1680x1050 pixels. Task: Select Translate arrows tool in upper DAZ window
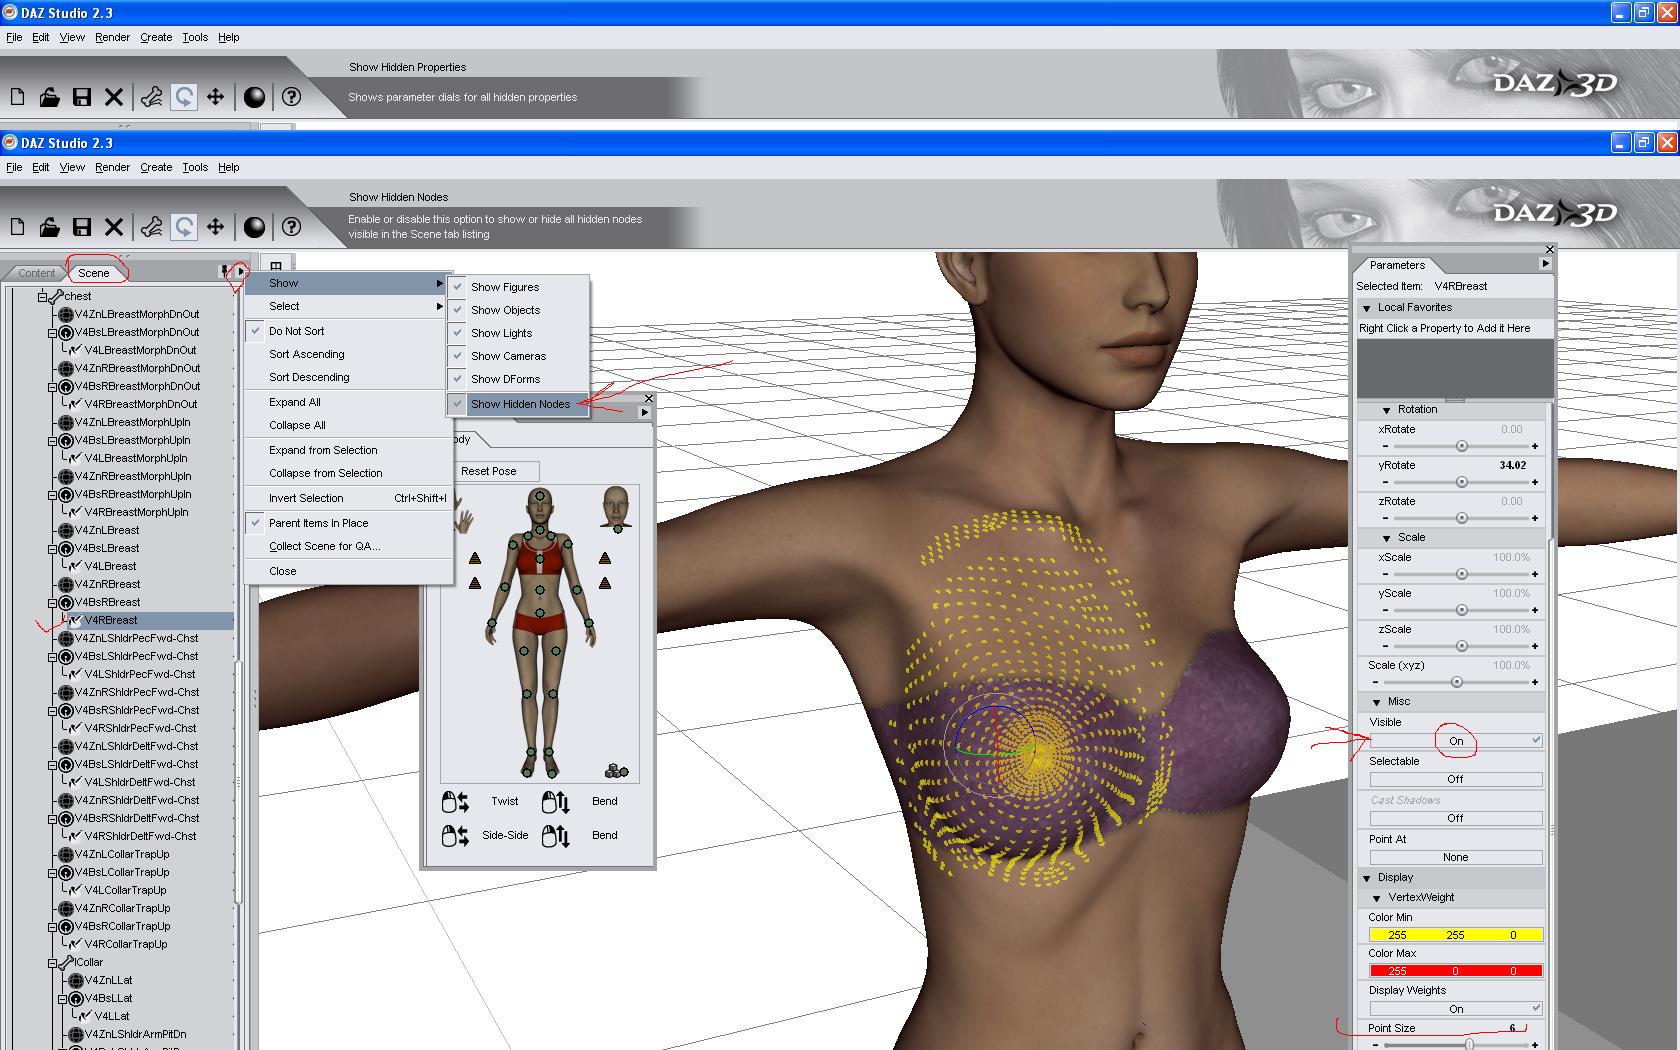tap(215, 97)
